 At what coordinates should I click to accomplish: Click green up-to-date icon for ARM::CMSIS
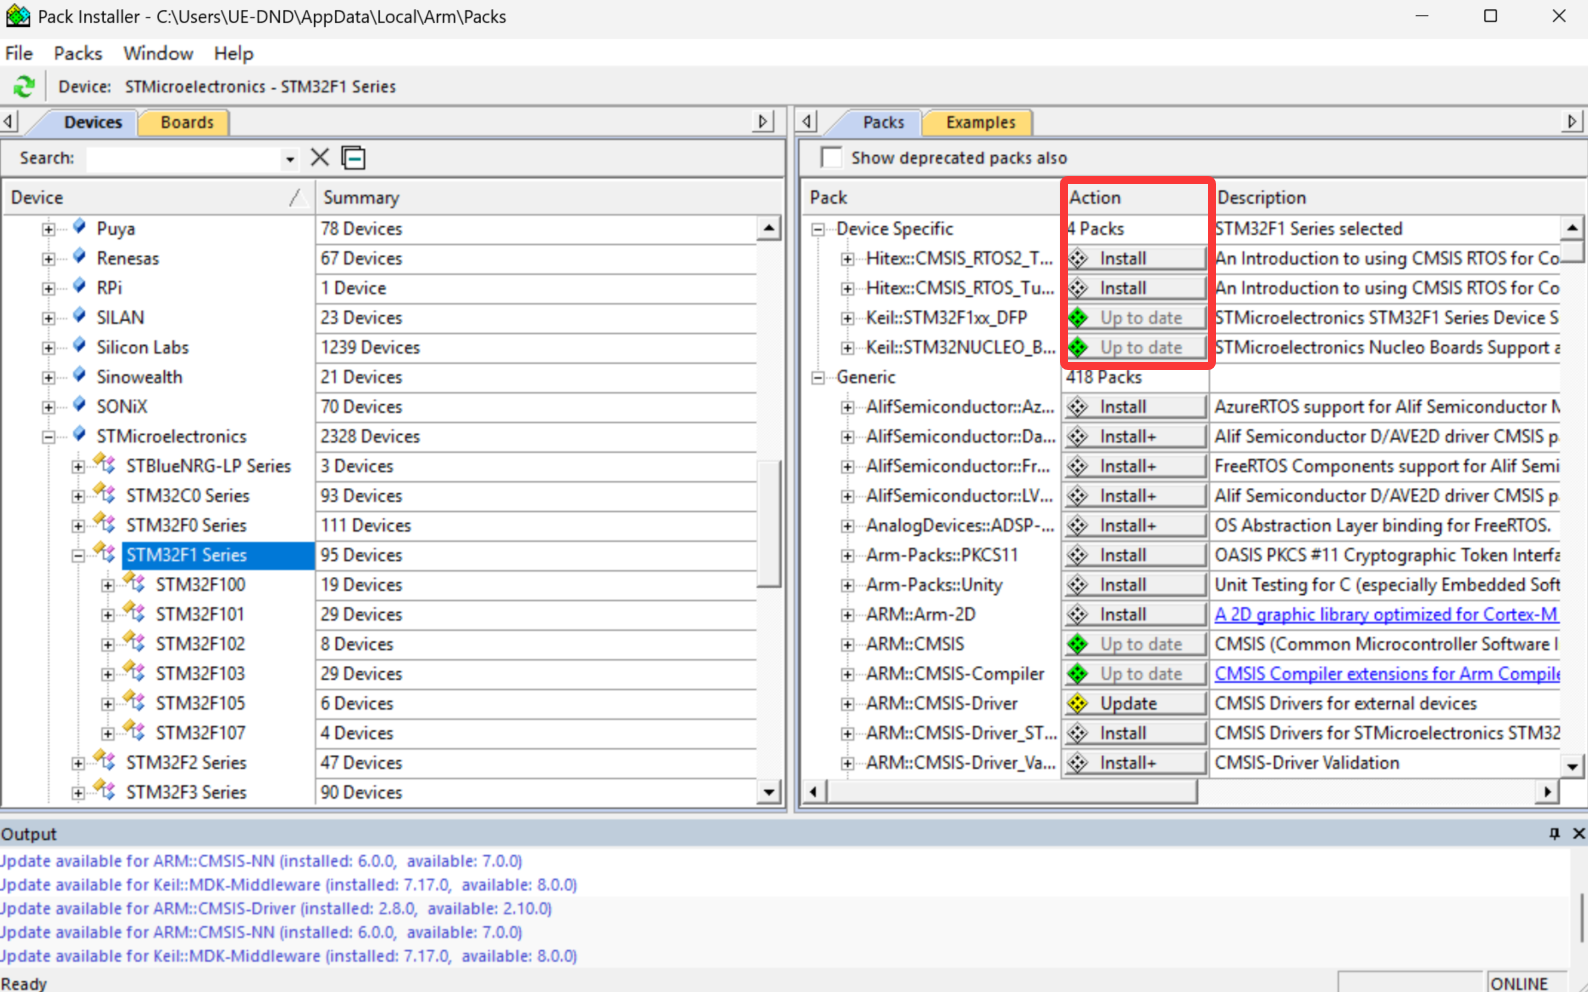point(1078,644)
